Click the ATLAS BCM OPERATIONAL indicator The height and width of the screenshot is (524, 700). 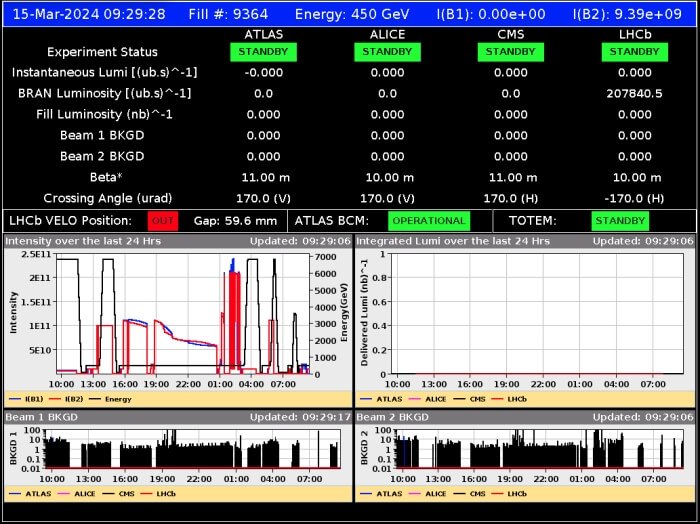tap(428, 220)
